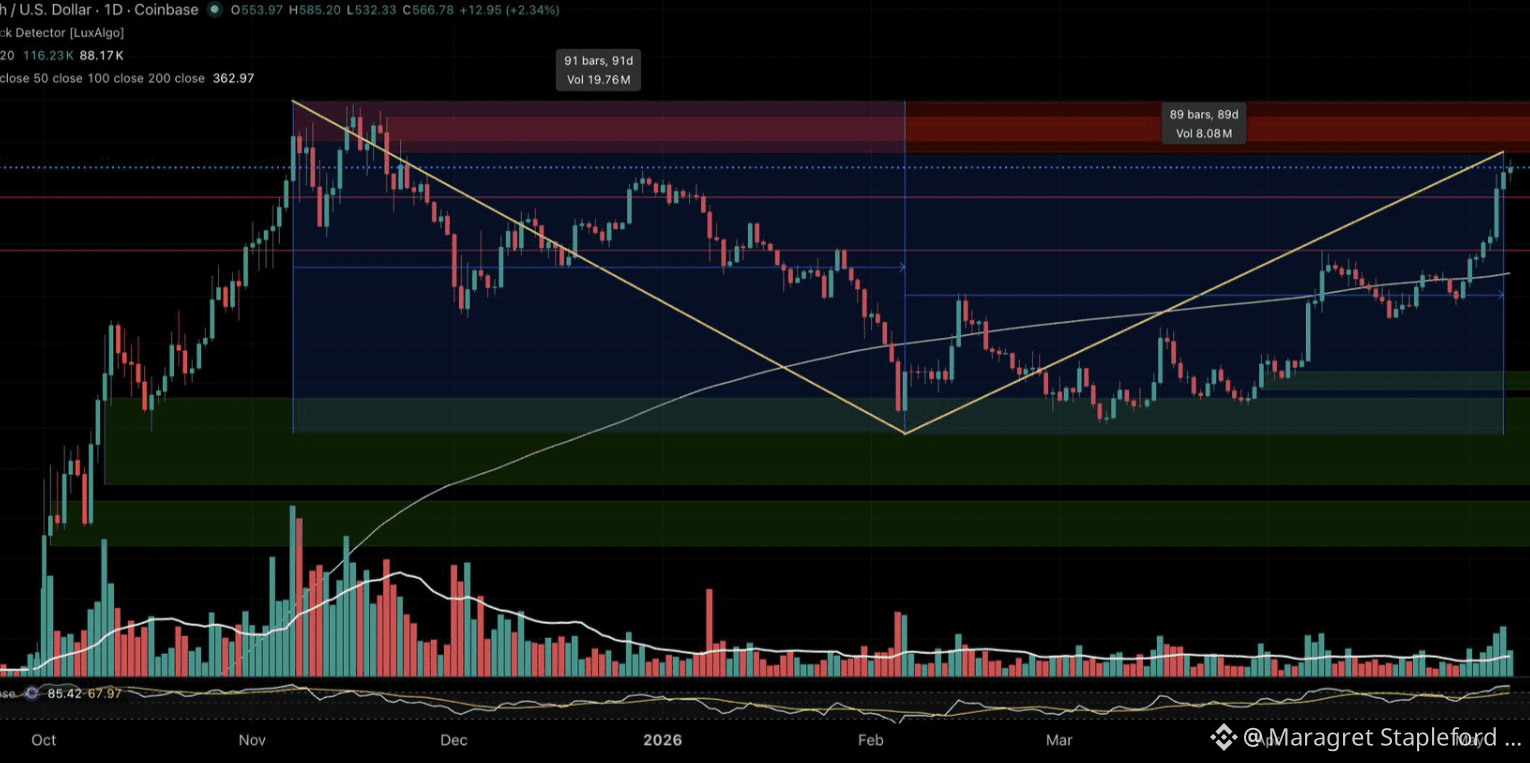Click the moving average value 362.97

pyautogui.click(x=233, y=78)
